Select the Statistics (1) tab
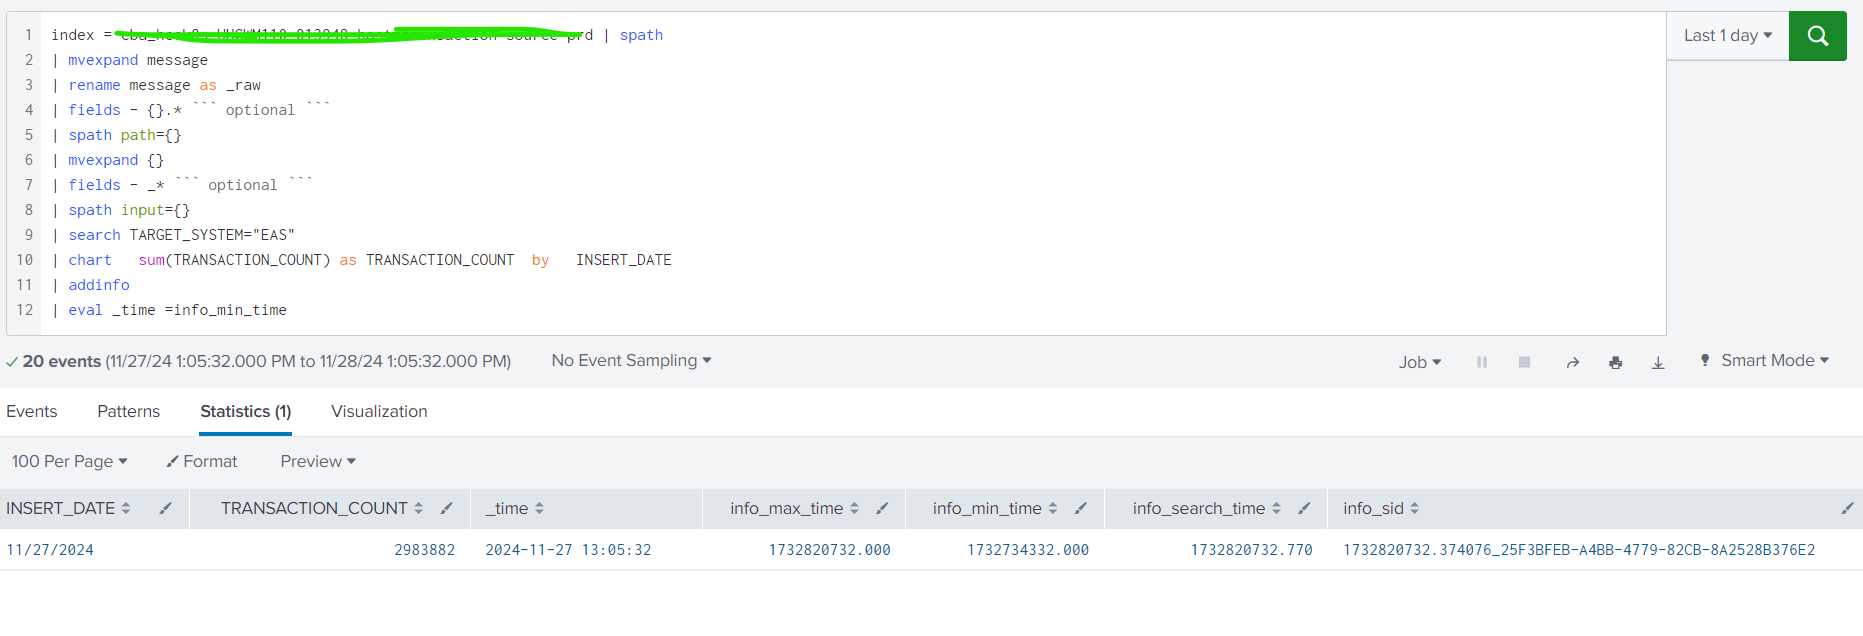The height and width of the screenshot is (636, 1863). click(x=245, y=411)
